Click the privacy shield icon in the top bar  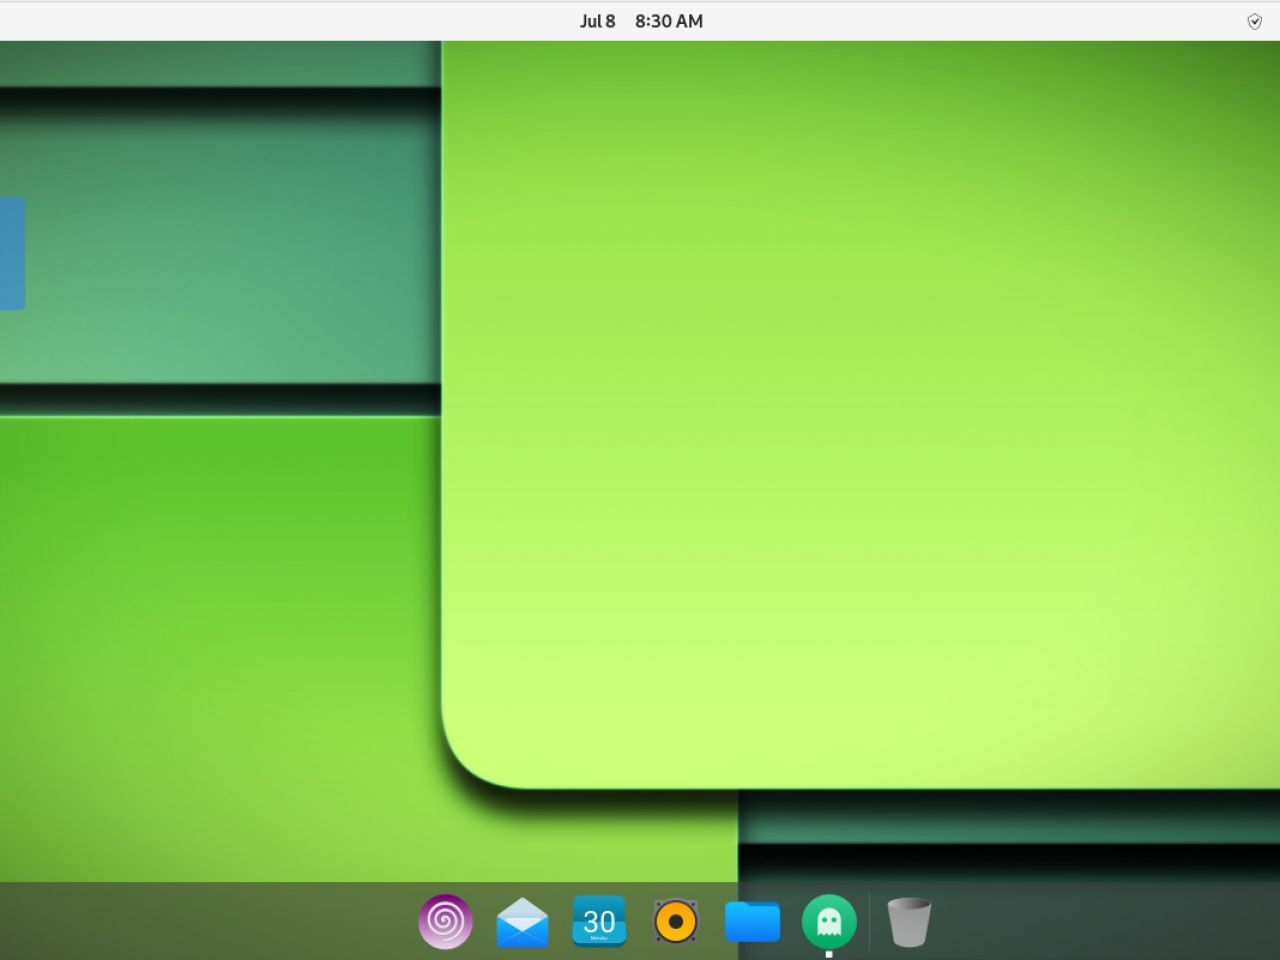pyautogui.click(x=1253, y=21)
